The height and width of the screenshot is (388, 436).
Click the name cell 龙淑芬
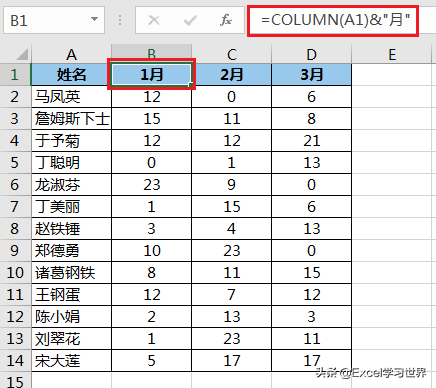(x=71, y=185)
